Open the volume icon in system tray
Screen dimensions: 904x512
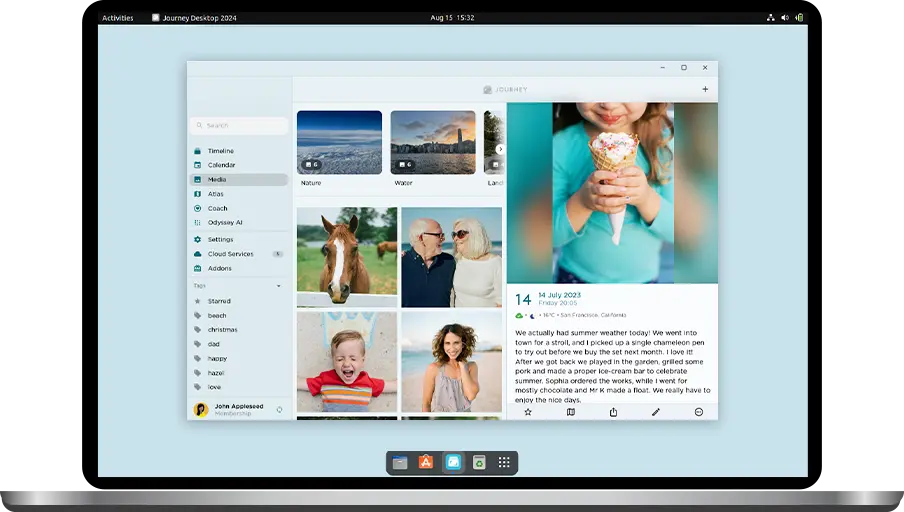point(785,18)
